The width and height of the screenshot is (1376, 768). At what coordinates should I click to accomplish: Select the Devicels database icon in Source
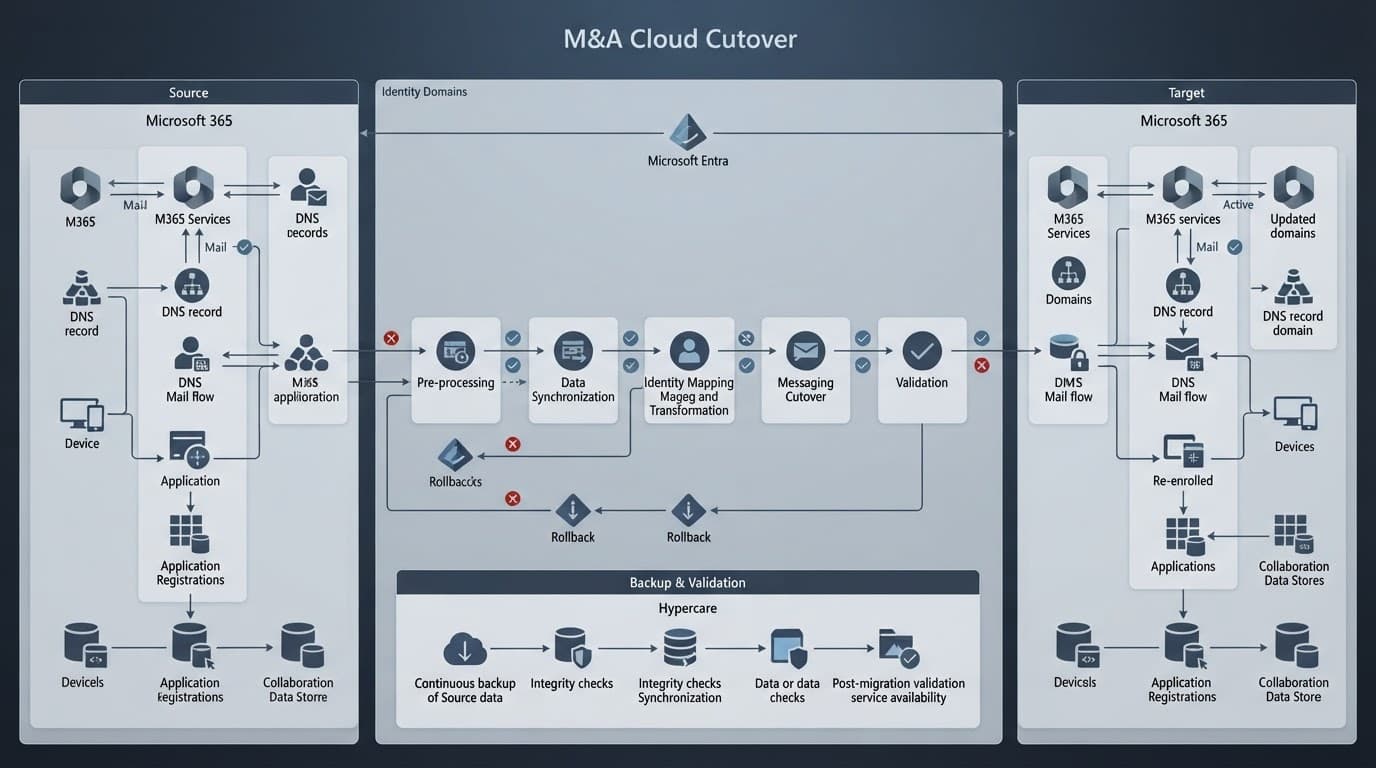coord(84,645)
